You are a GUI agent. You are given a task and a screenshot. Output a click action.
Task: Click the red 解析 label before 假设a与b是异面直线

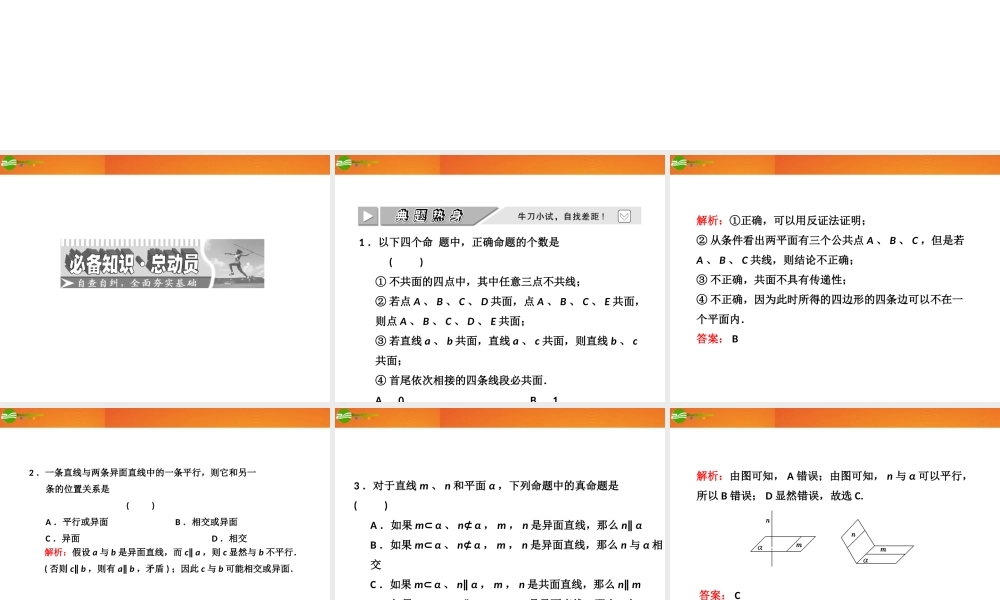pyautogui.click(x=57, y=552)
